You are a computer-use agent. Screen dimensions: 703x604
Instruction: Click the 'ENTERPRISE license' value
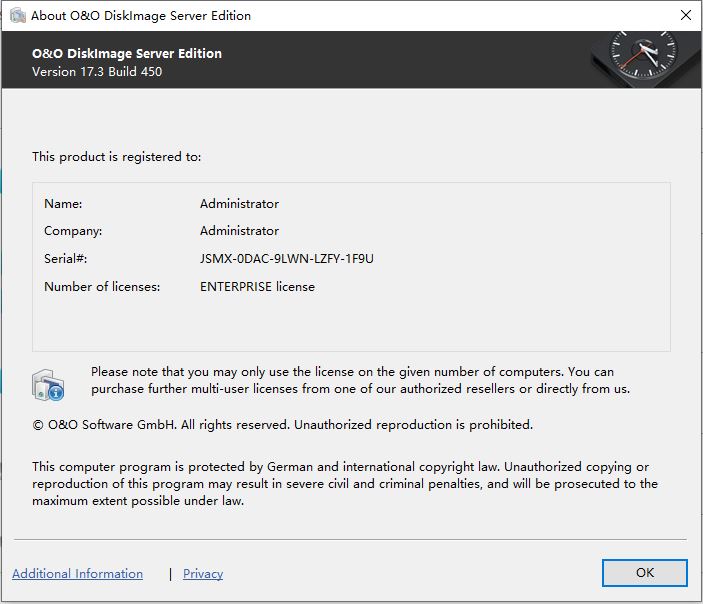tap(257, 287)
